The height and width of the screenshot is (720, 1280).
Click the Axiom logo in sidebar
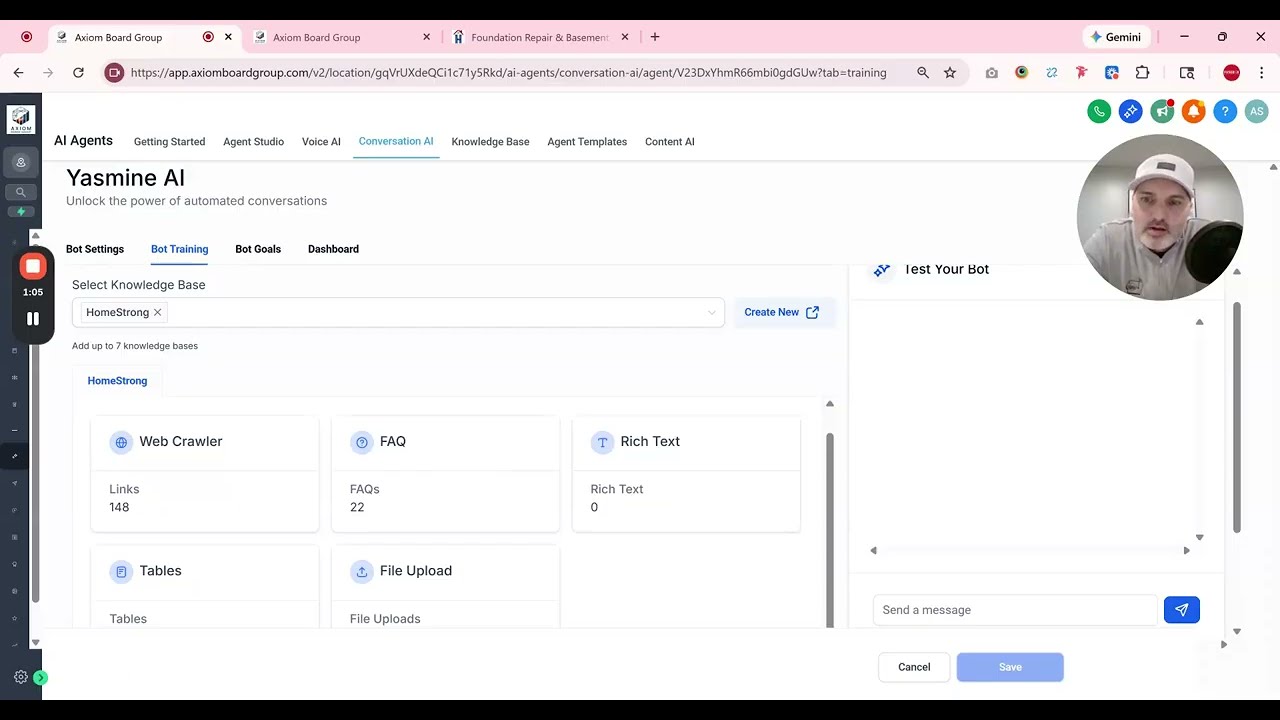[x=21, y=120]
